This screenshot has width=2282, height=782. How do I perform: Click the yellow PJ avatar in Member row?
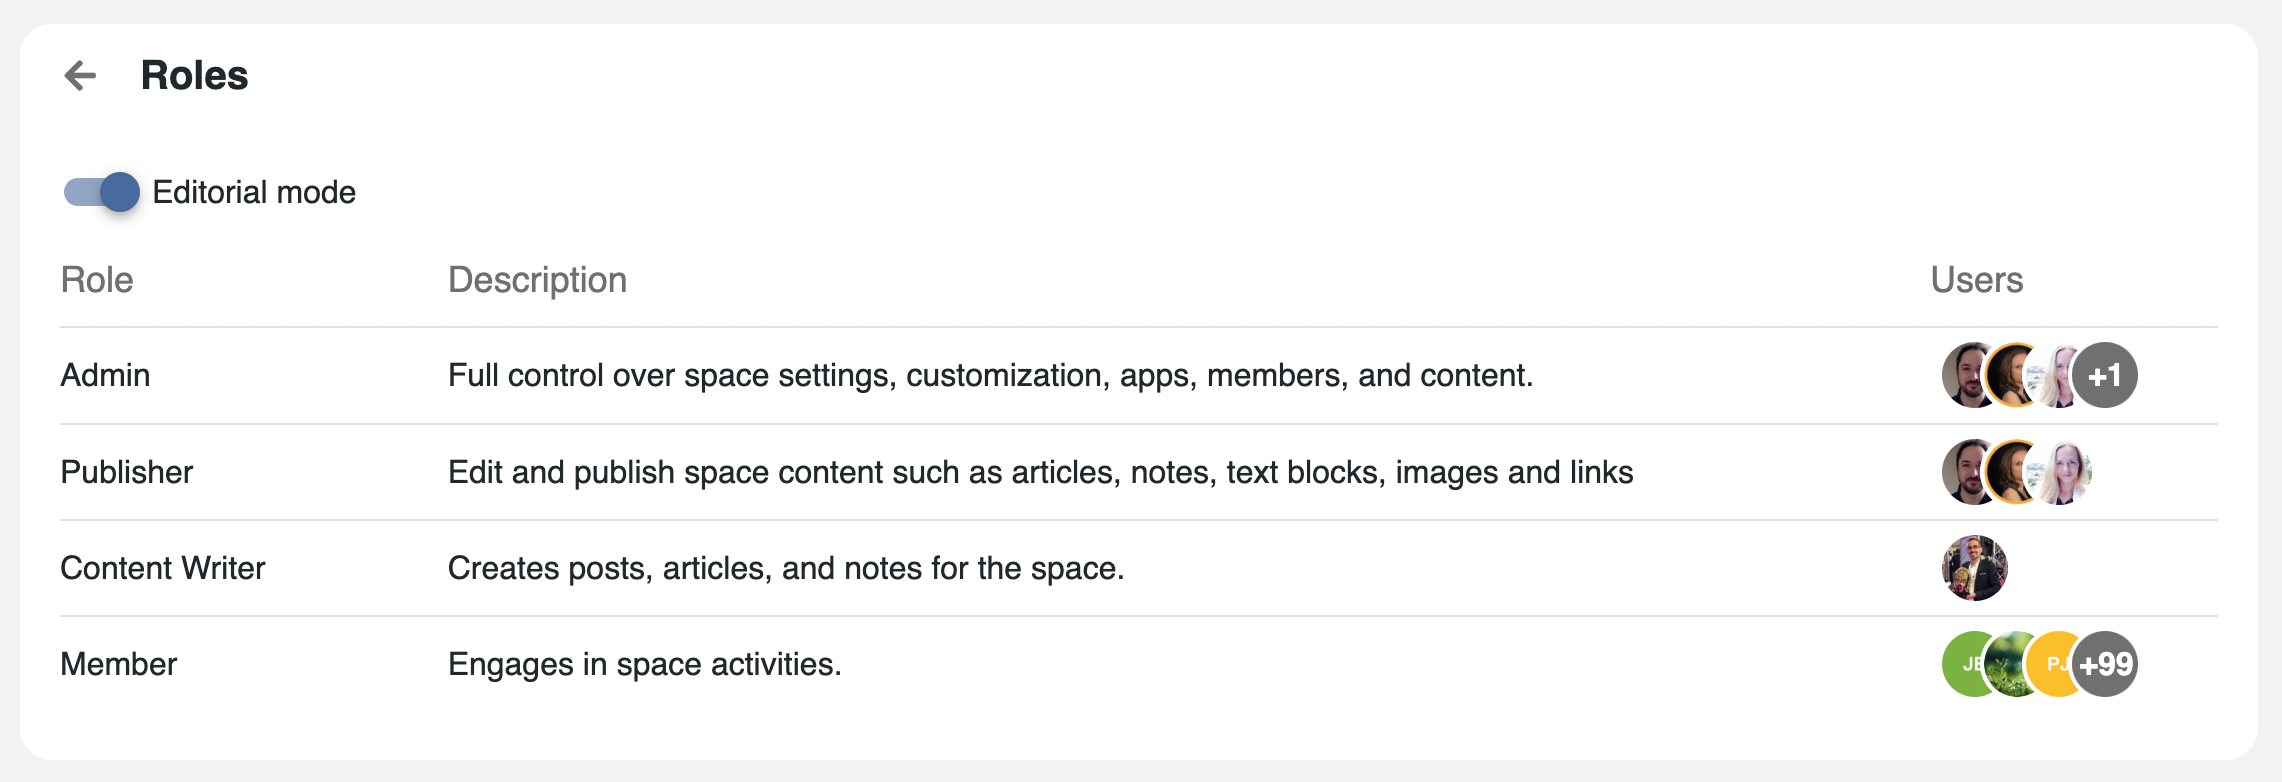2052,662
